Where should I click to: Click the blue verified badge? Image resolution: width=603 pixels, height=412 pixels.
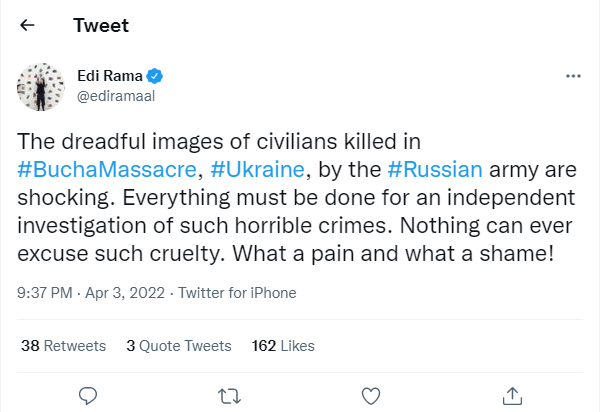pos(156,74)
